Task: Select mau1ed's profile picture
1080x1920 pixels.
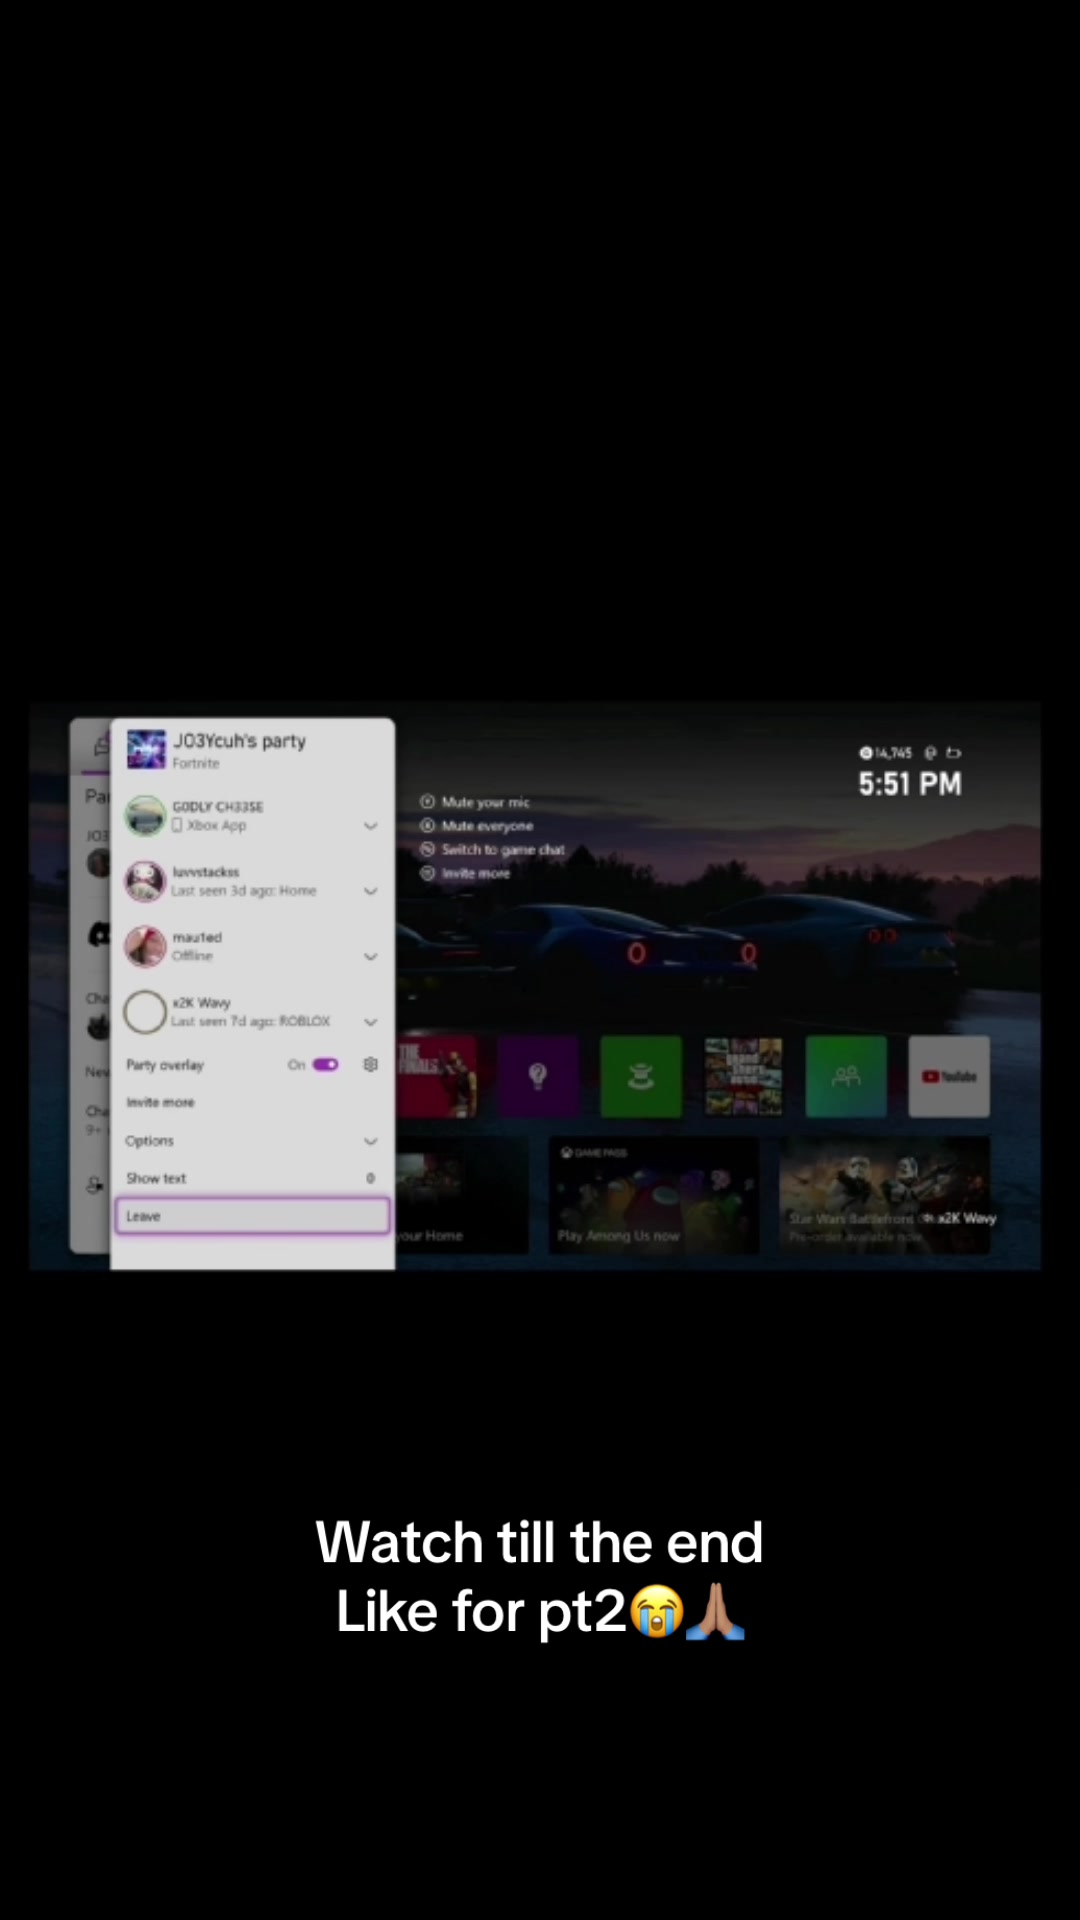Action: point(145,946)
